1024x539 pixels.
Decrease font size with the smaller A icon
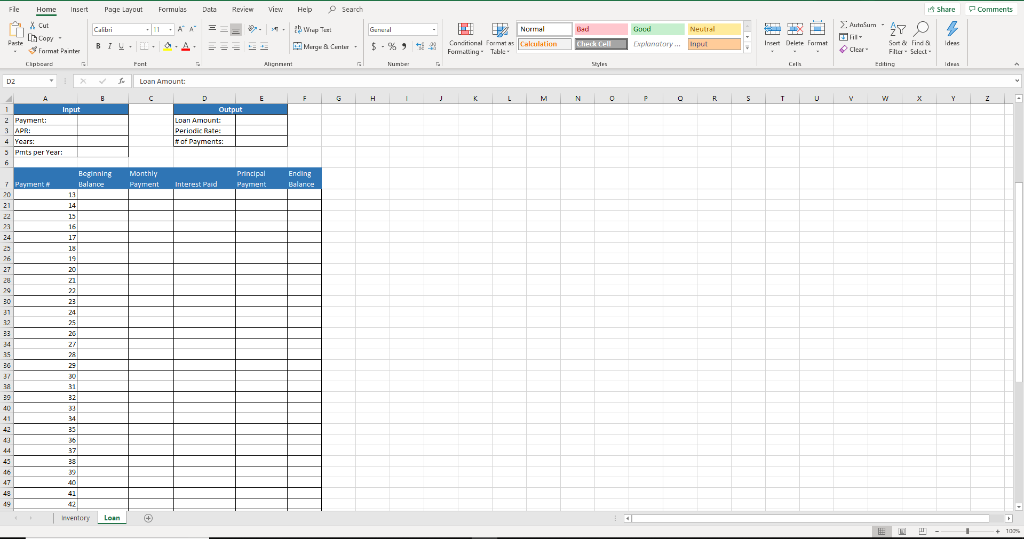(192, 29)
